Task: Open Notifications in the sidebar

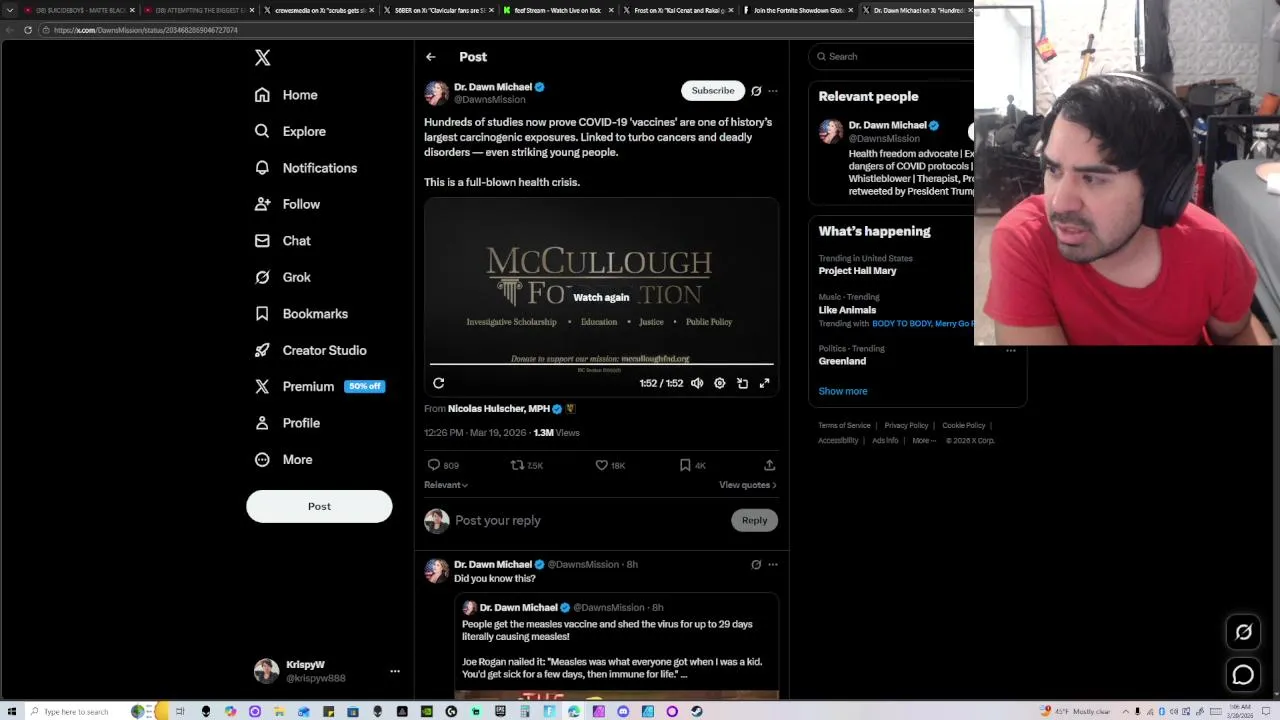Action: pos(305,168)
